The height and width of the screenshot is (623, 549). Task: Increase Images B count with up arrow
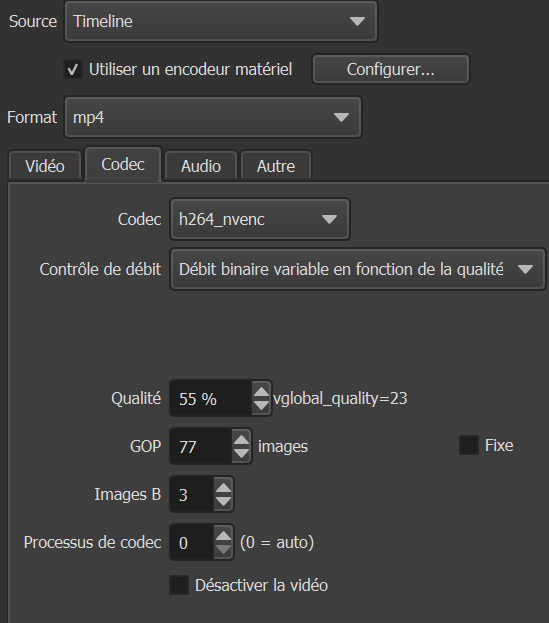pyautogui.click(x=223, y=488)
